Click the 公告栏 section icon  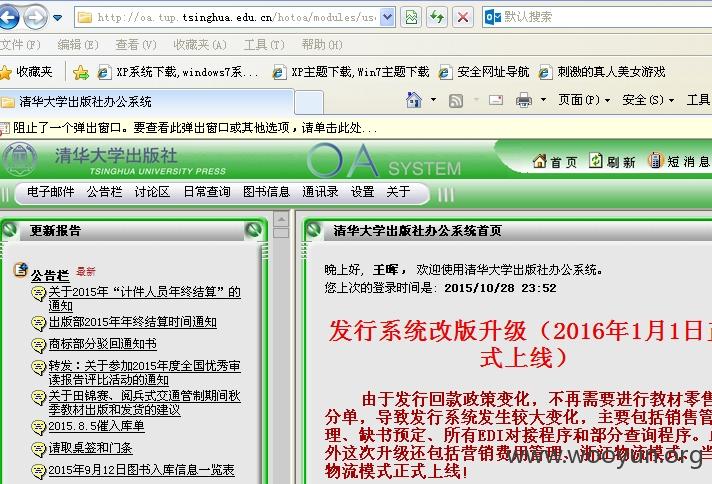[x=20, y=270]
